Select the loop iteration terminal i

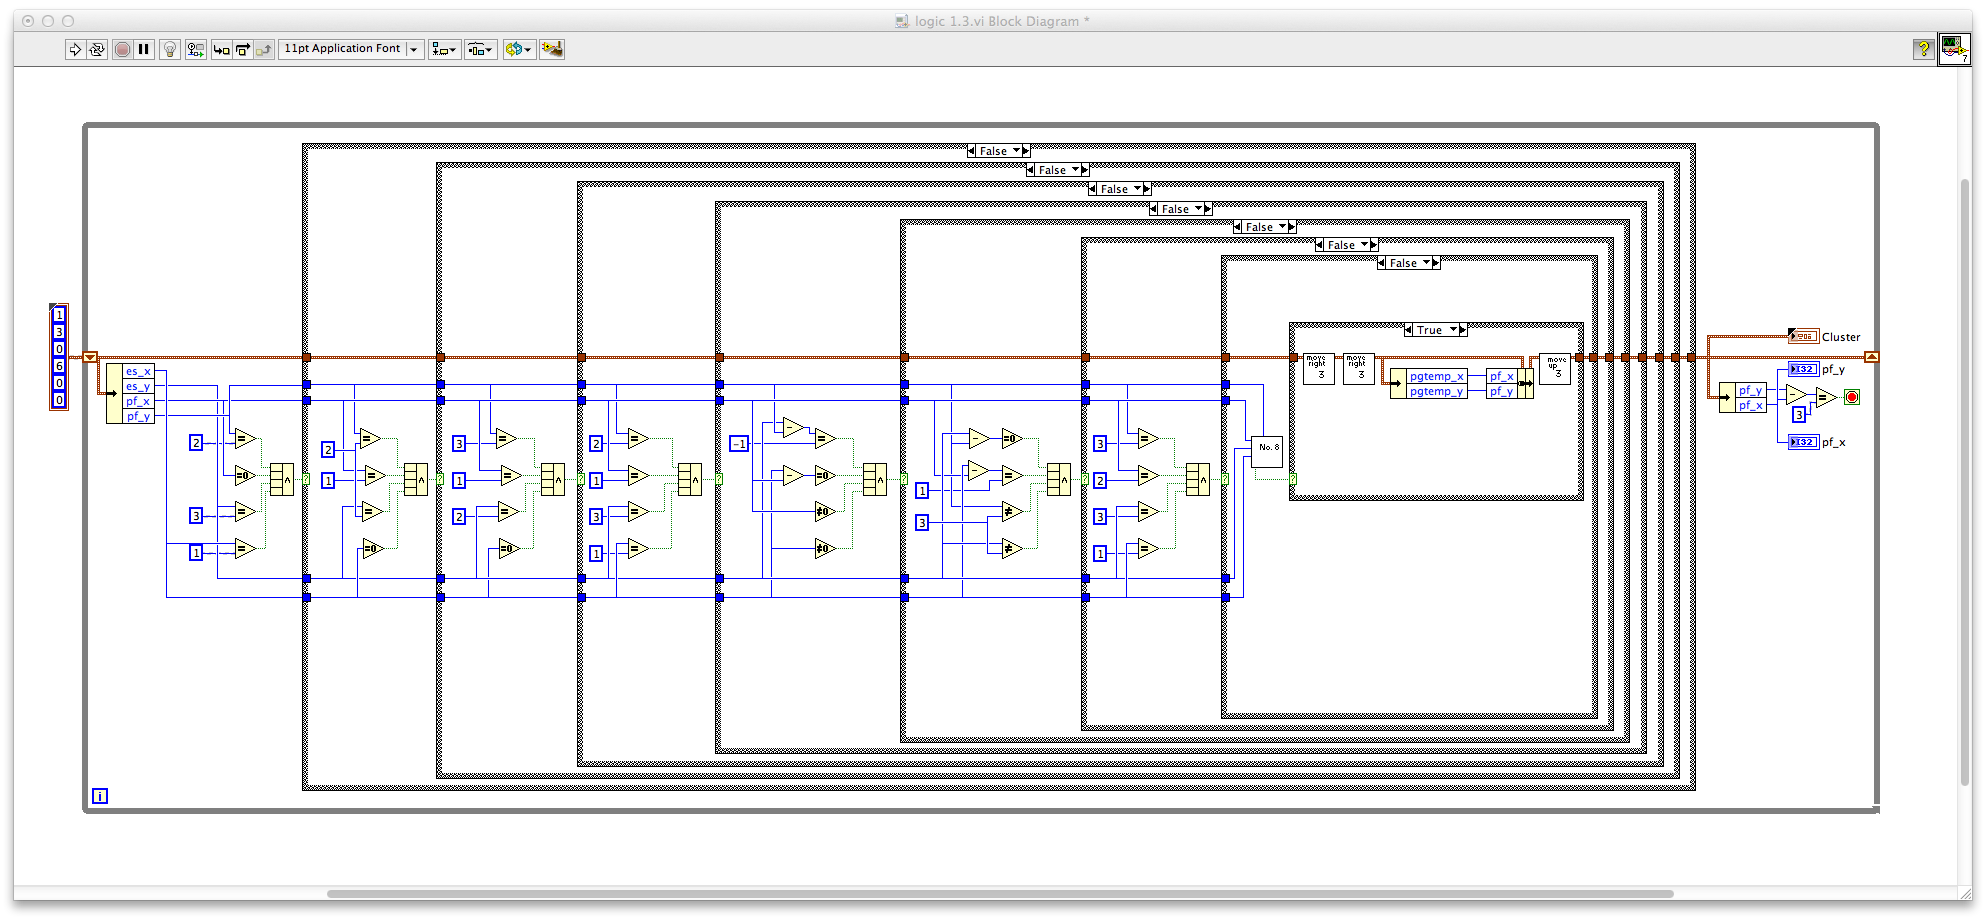pyautogui.click(x=100, y=796)
